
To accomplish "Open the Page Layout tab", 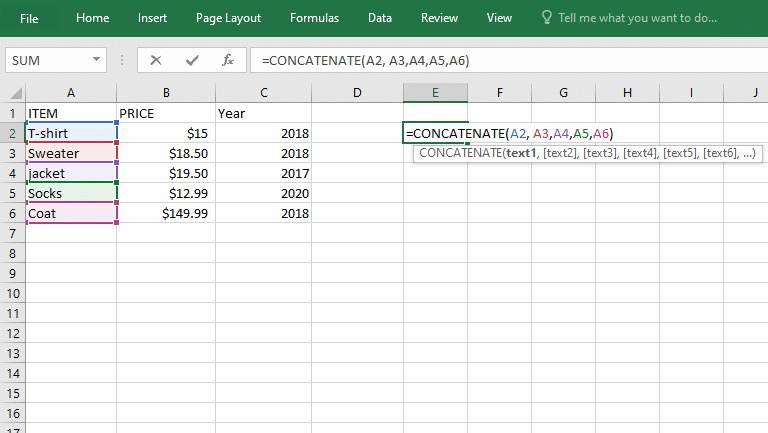I will 228,18.
